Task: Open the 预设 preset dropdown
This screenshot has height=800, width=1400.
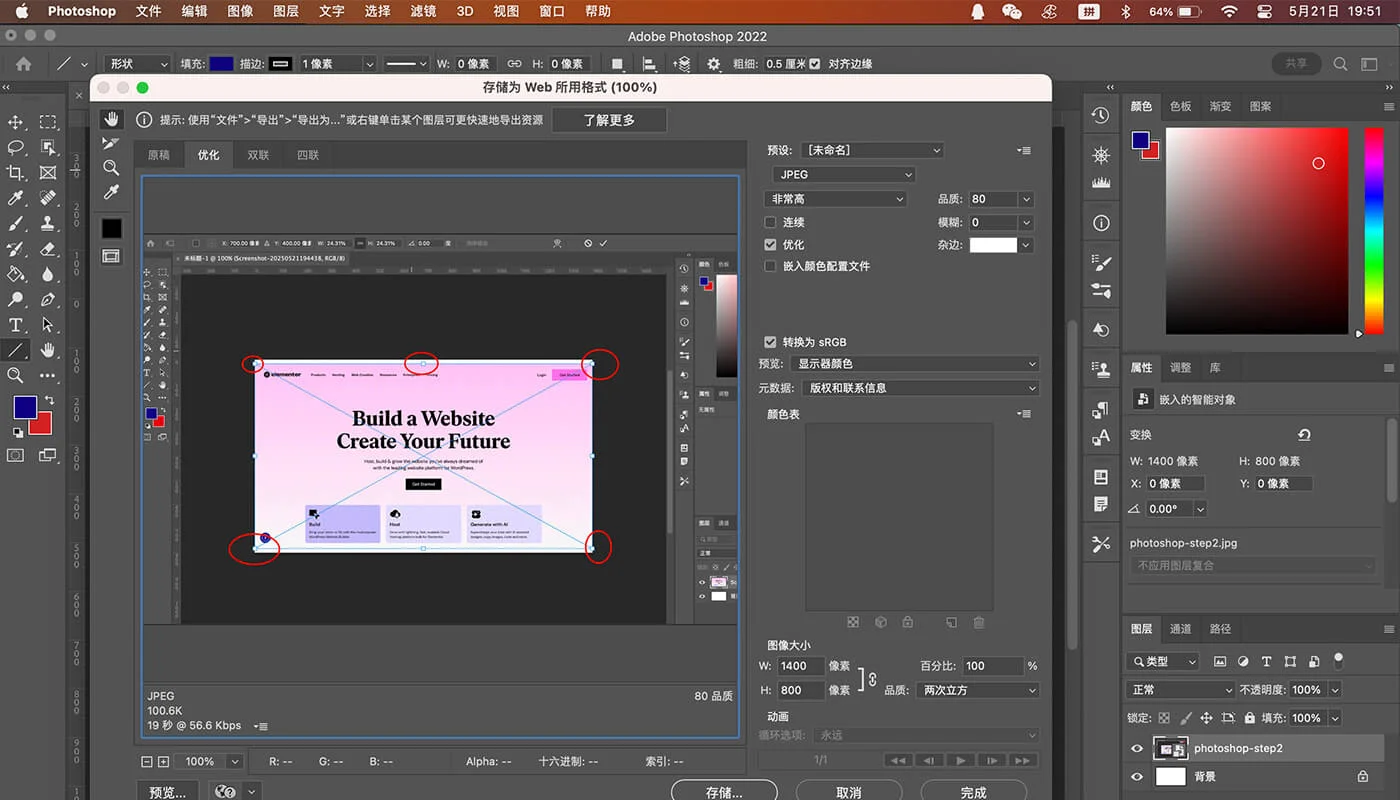Action: [x=870, y=149]
